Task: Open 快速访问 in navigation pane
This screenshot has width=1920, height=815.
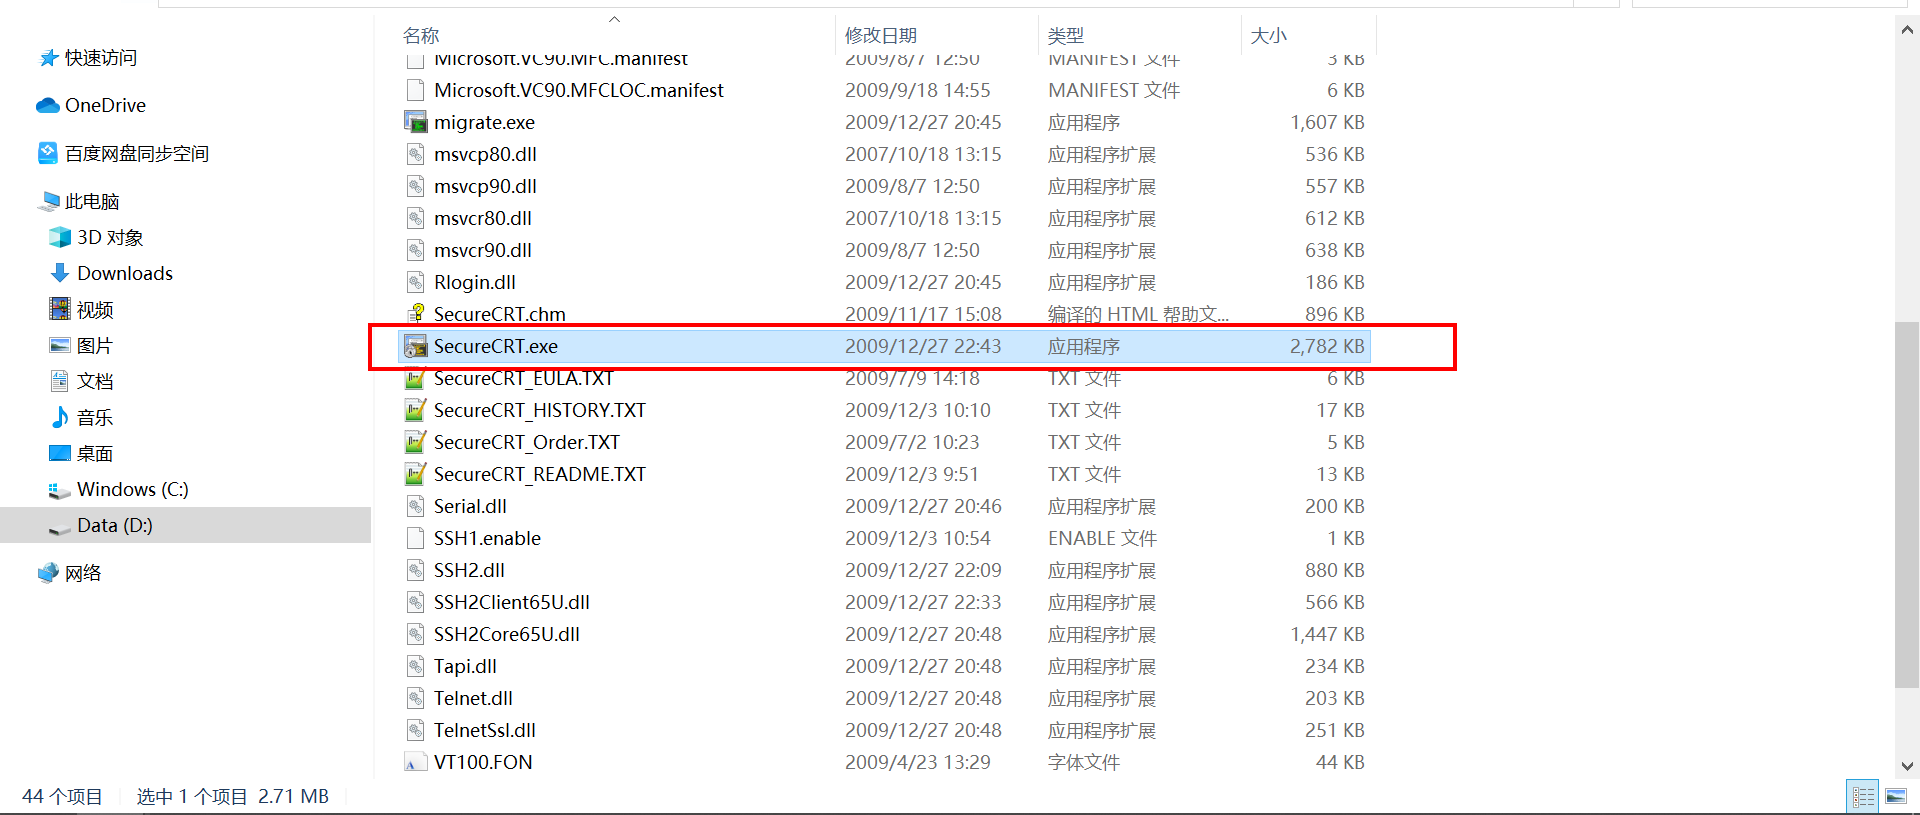Action: (101, 58)
